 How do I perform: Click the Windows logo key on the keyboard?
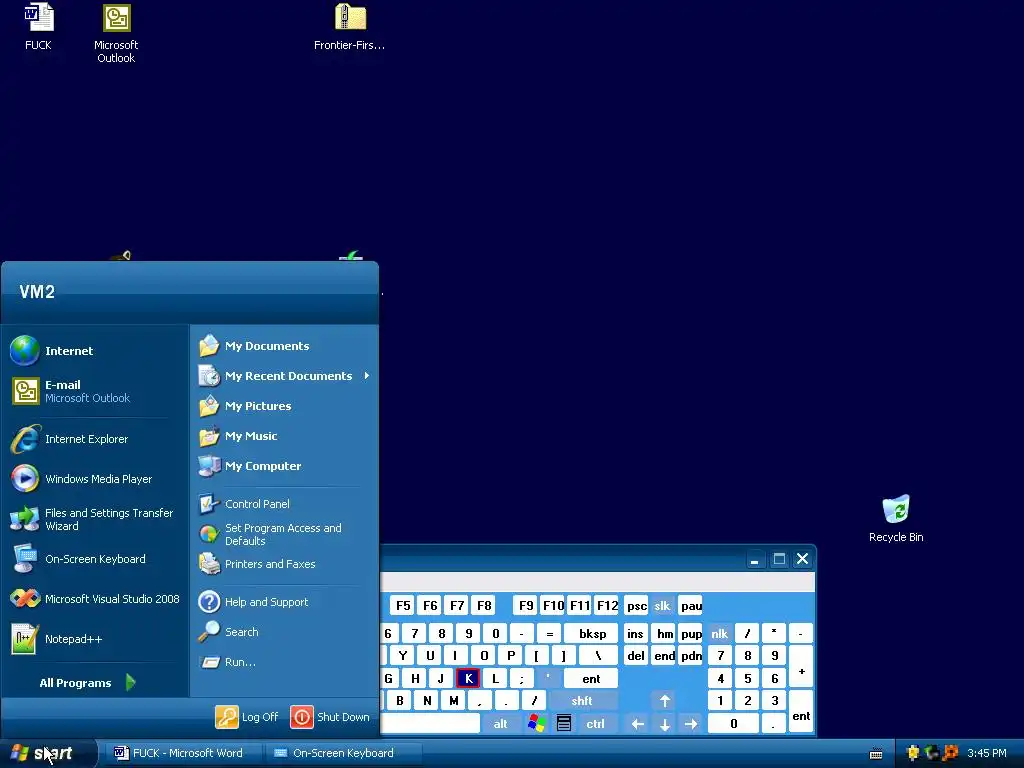[x=537, y=724]
